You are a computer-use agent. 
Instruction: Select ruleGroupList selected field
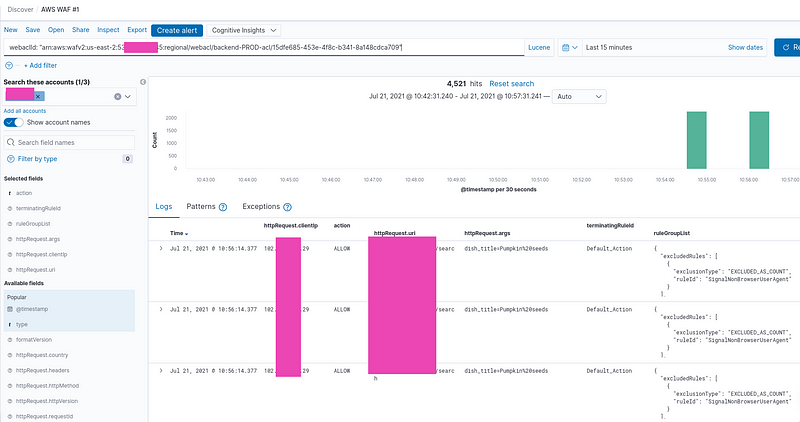(x=33, y=224)
